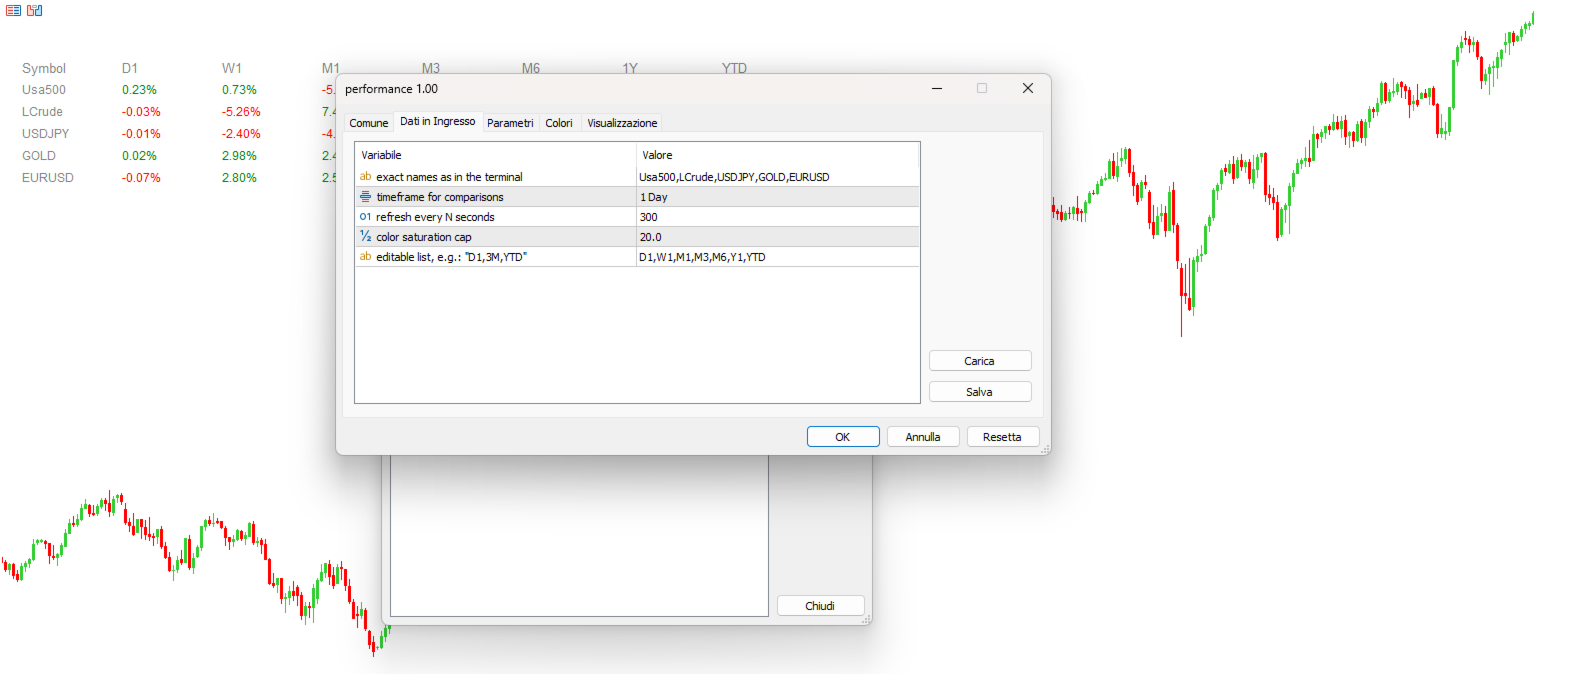Edit the symbol names value Usa500,LCrude,USDJPY,GOLD,EURUSD

pos(778,177)
